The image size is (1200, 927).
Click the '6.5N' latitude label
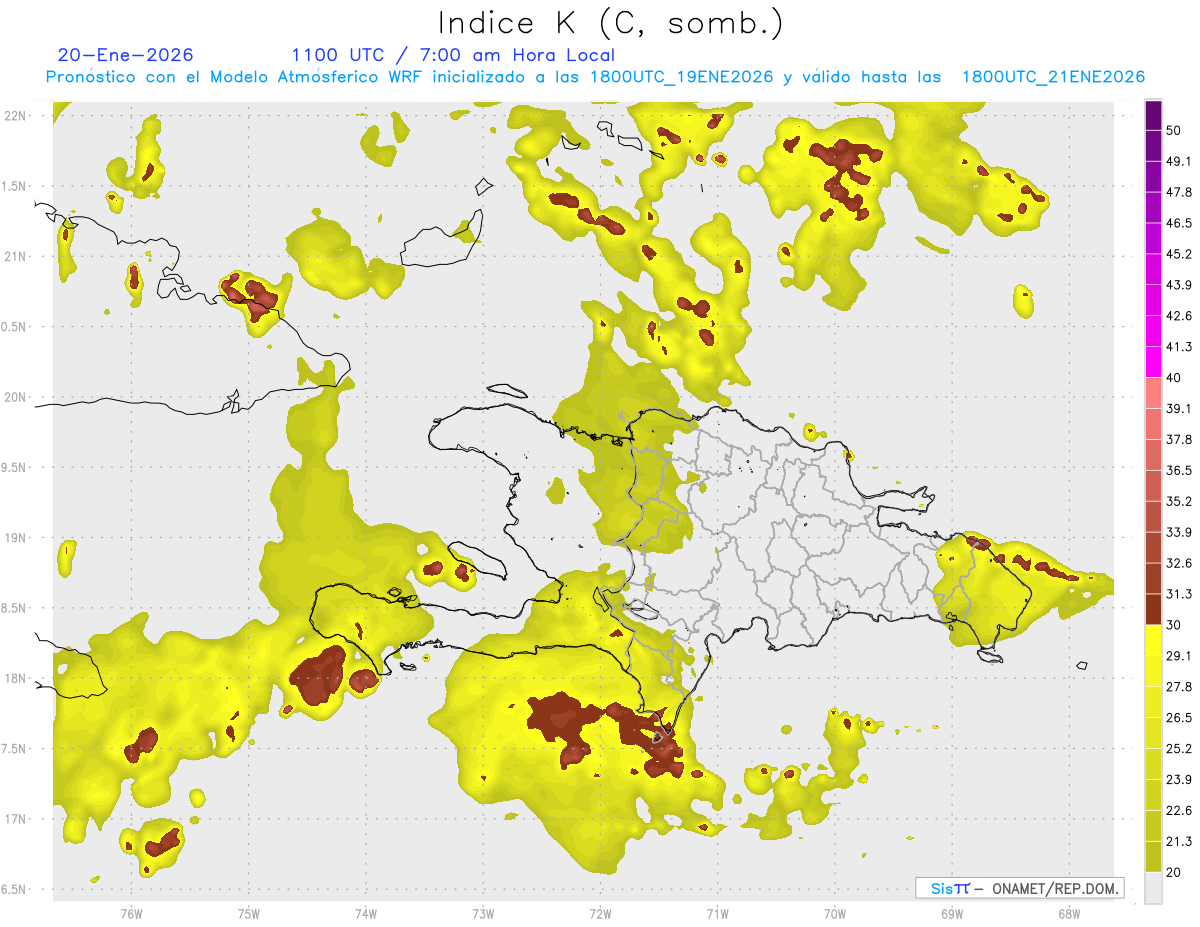pyautogui.click(x=15, y=889)
